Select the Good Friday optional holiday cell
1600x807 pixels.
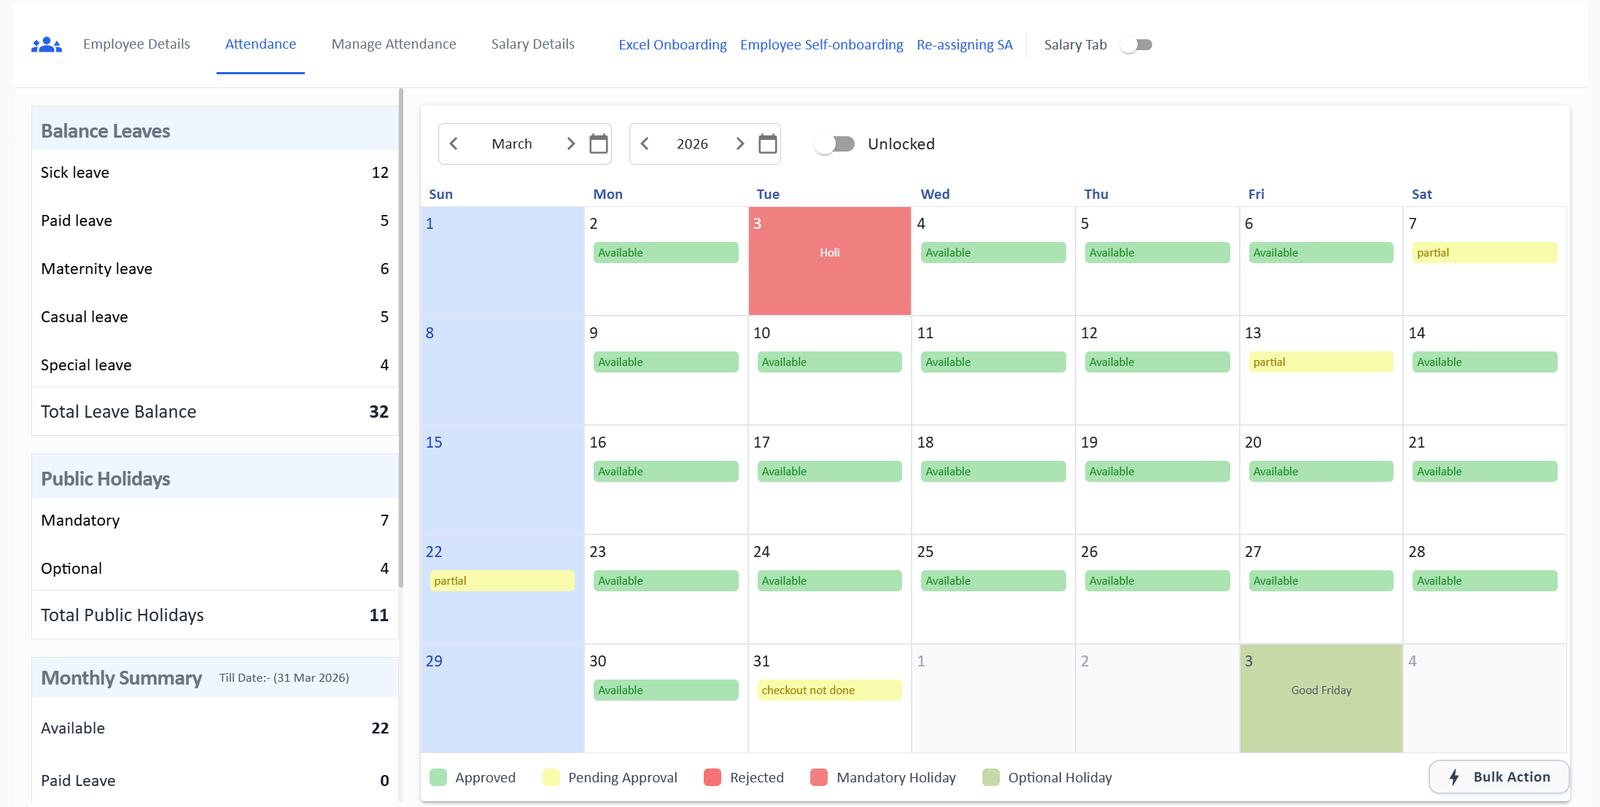coord(1321,698)
